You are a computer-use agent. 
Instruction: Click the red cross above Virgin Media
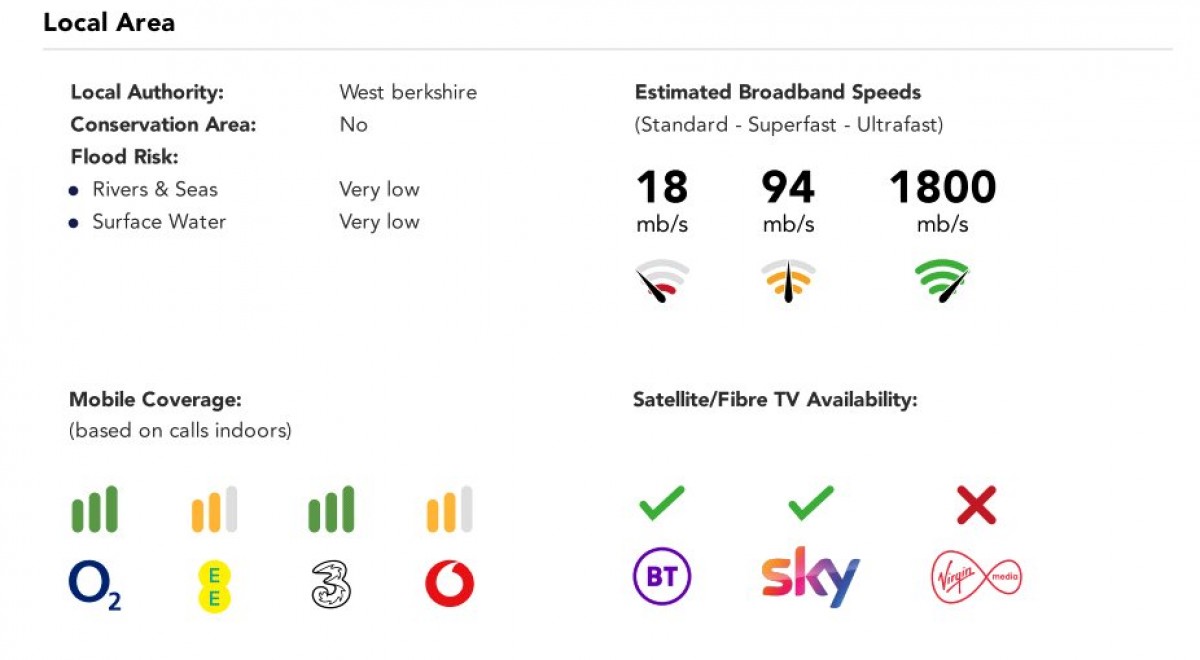[976, 506]
